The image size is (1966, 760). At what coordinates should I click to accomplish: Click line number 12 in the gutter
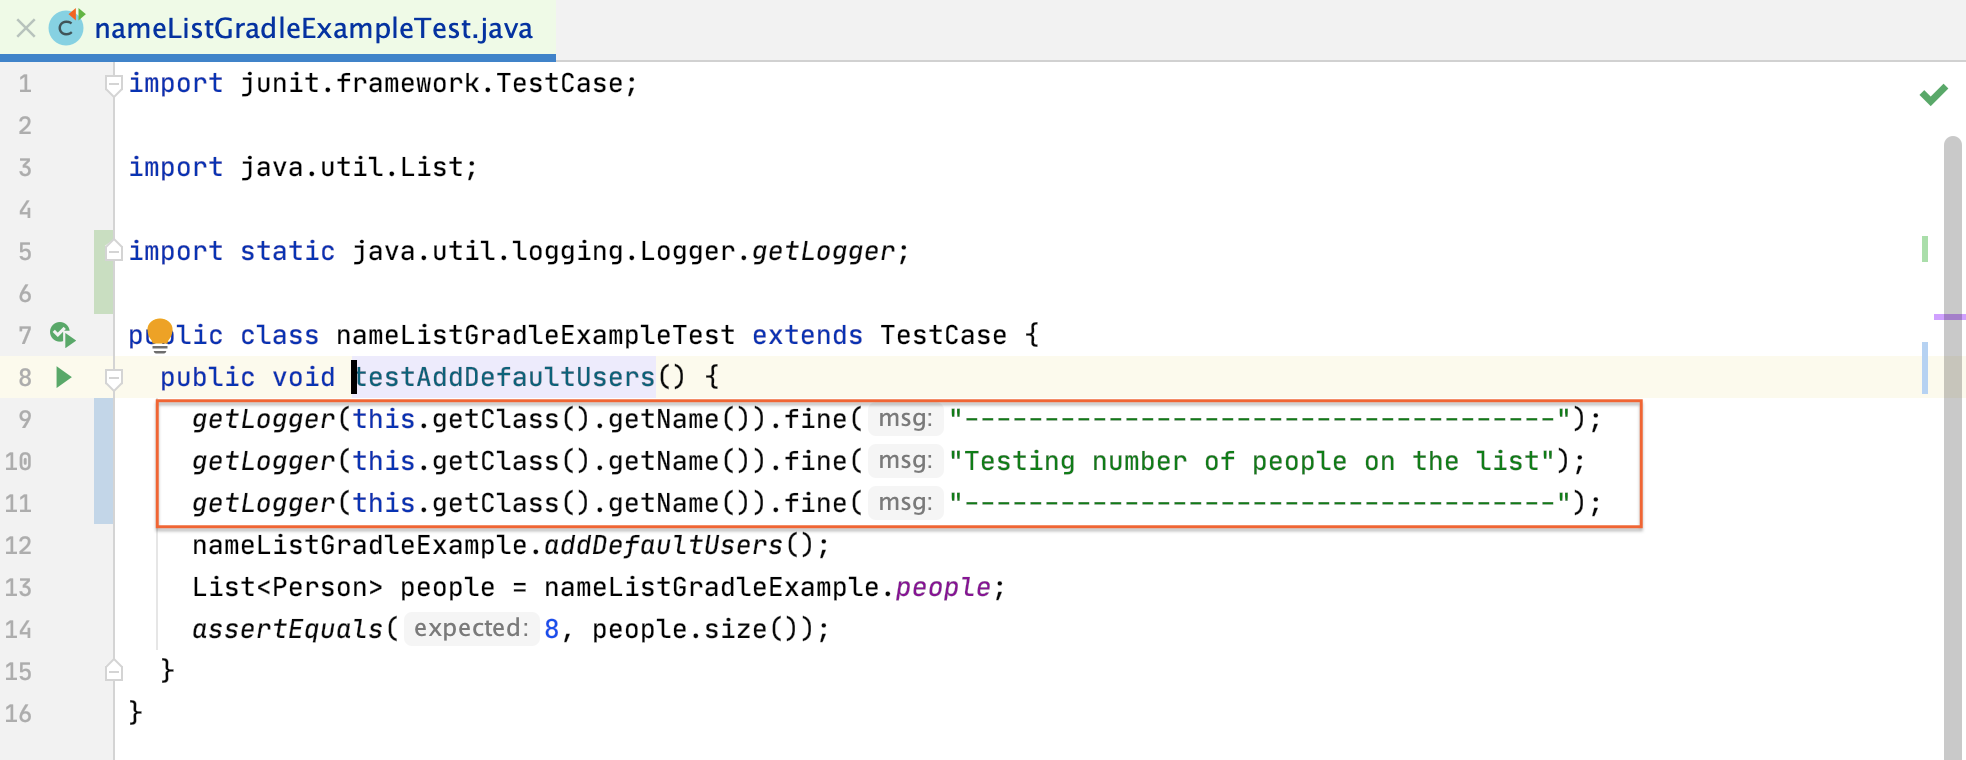[x=19, y=545]
